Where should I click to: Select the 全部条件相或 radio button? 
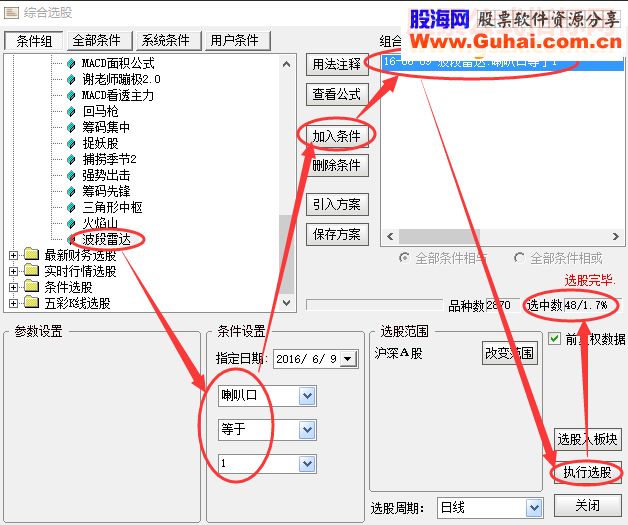click(x=519, y=258)
